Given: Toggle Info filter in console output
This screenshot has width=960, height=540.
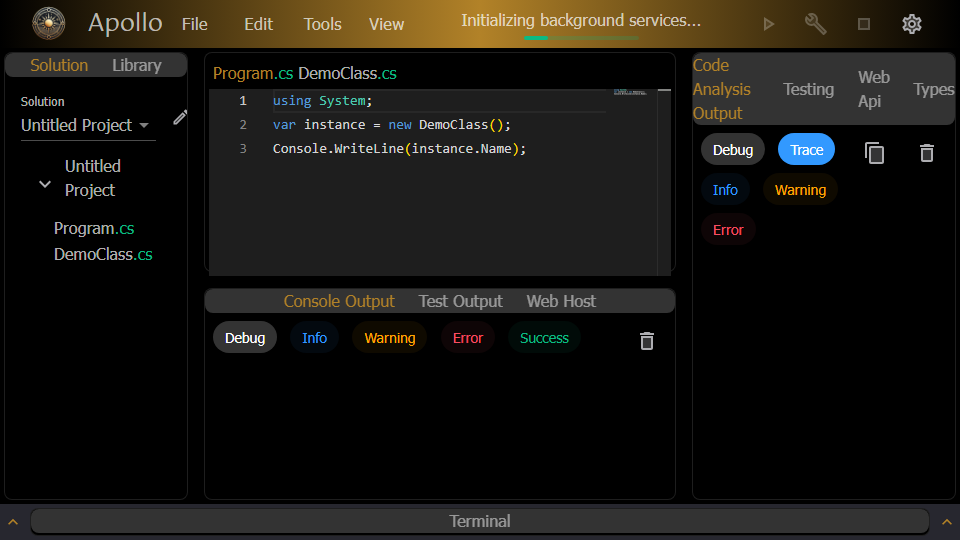Looking at the screenshot, I should (314, 338).
